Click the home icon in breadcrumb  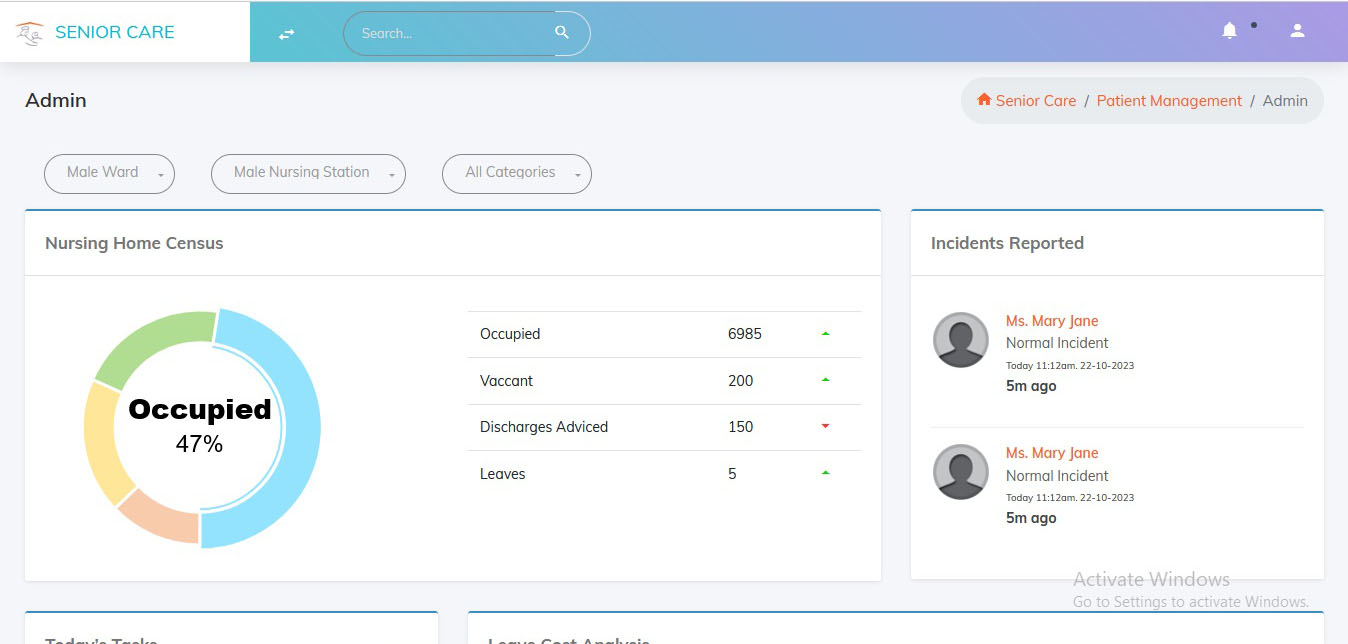(x=984, y=100)
